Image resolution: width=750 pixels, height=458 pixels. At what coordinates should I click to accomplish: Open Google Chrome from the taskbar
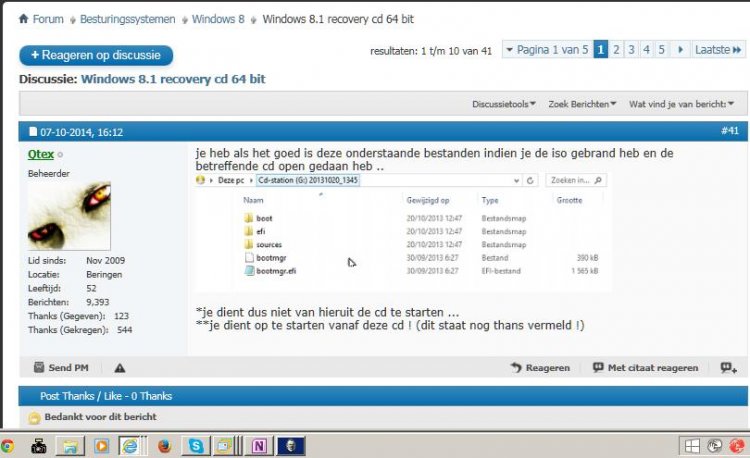(x=7, y=446)
